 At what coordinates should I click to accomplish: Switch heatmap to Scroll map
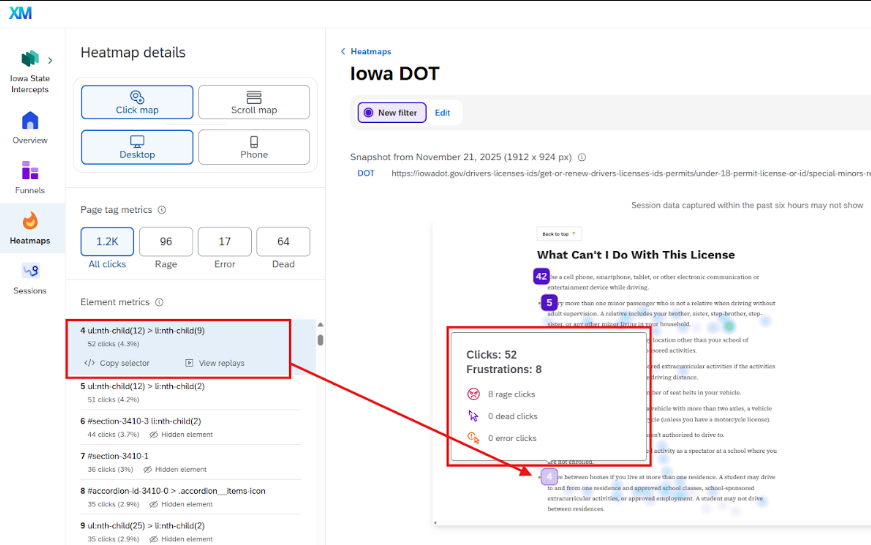254,102
